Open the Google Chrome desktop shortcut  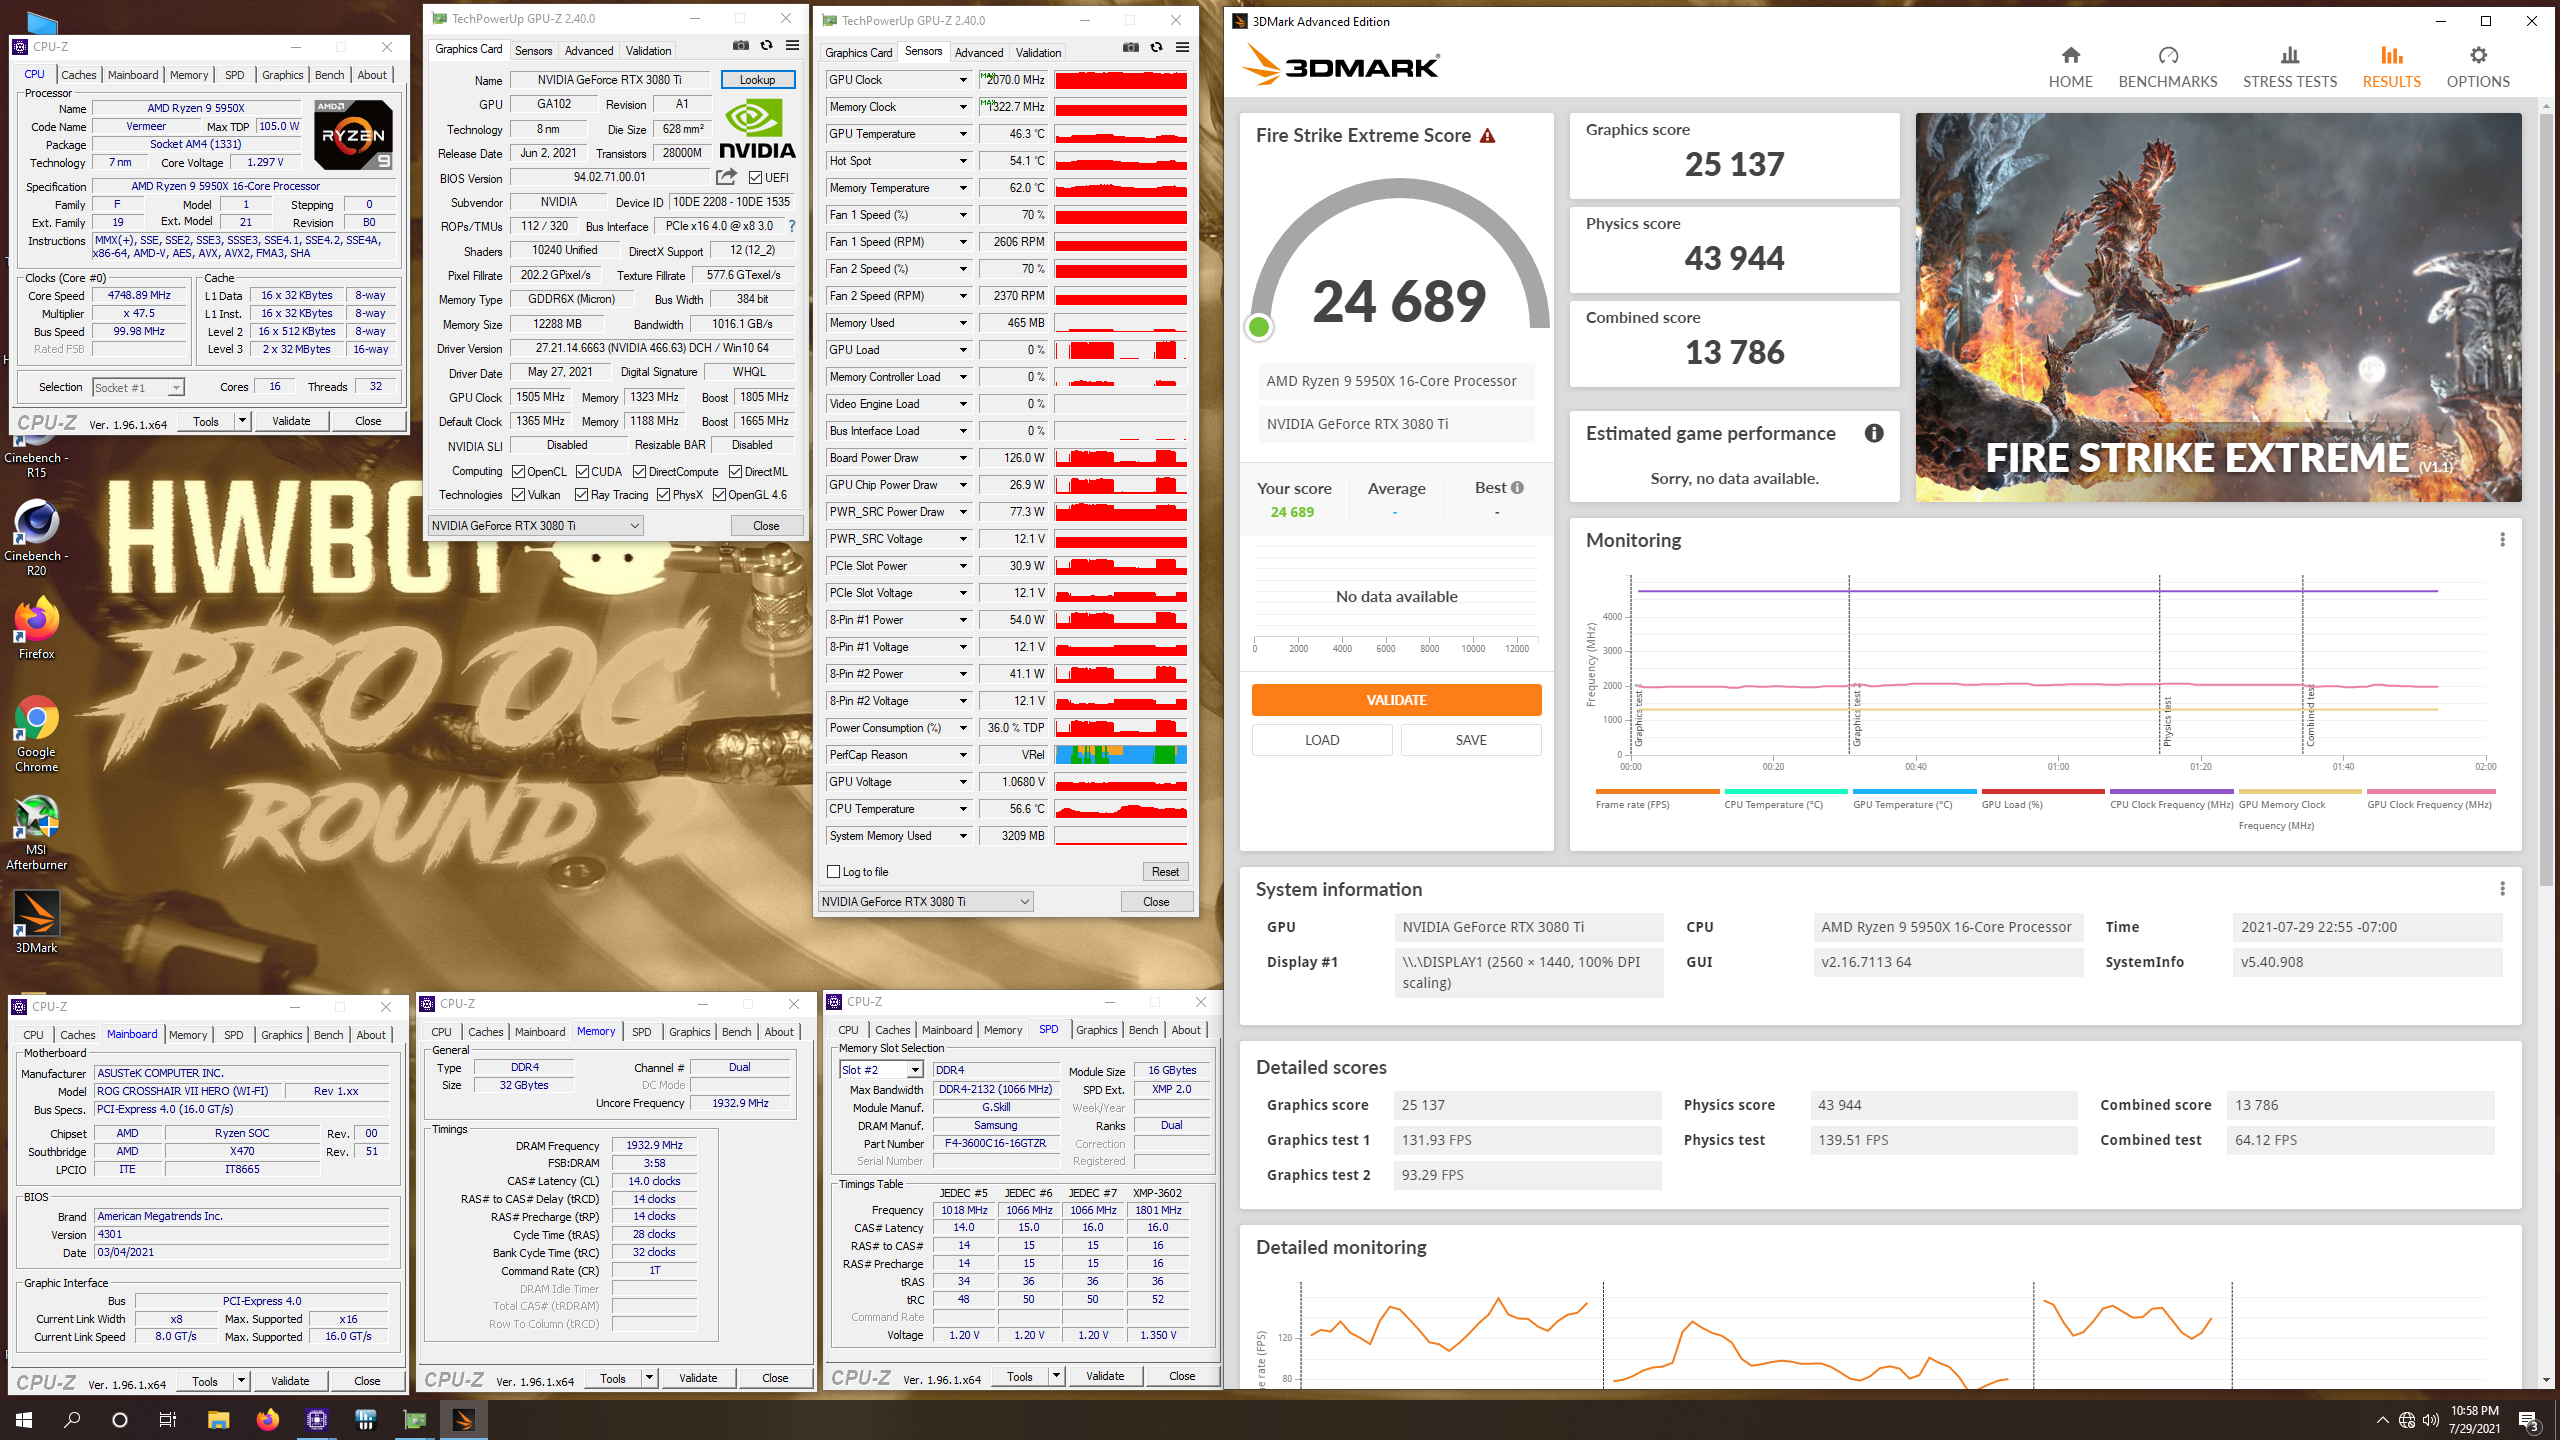36,733
